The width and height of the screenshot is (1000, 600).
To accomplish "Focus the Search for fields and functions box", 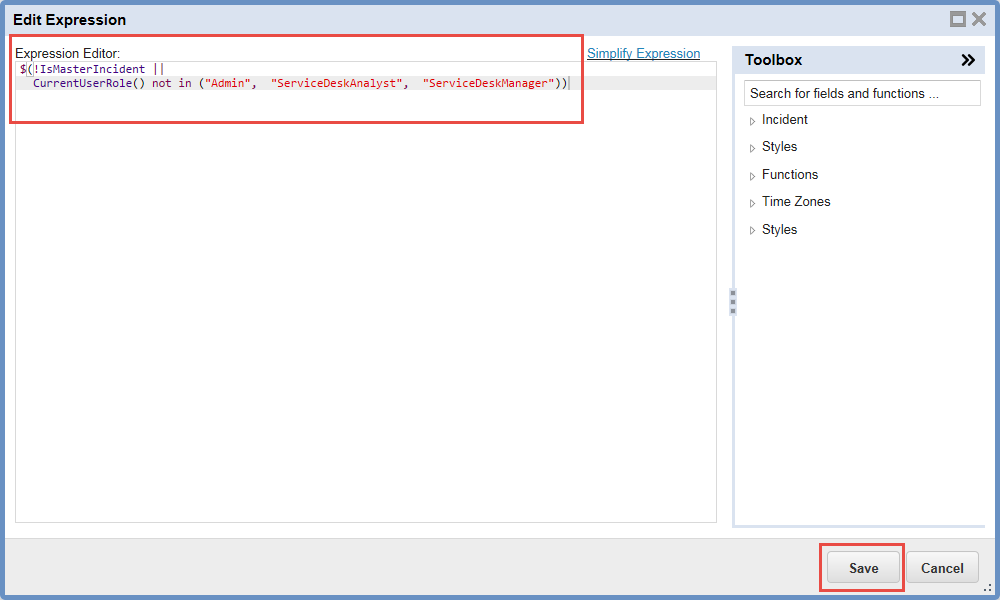I will click(x=862, y=93).
